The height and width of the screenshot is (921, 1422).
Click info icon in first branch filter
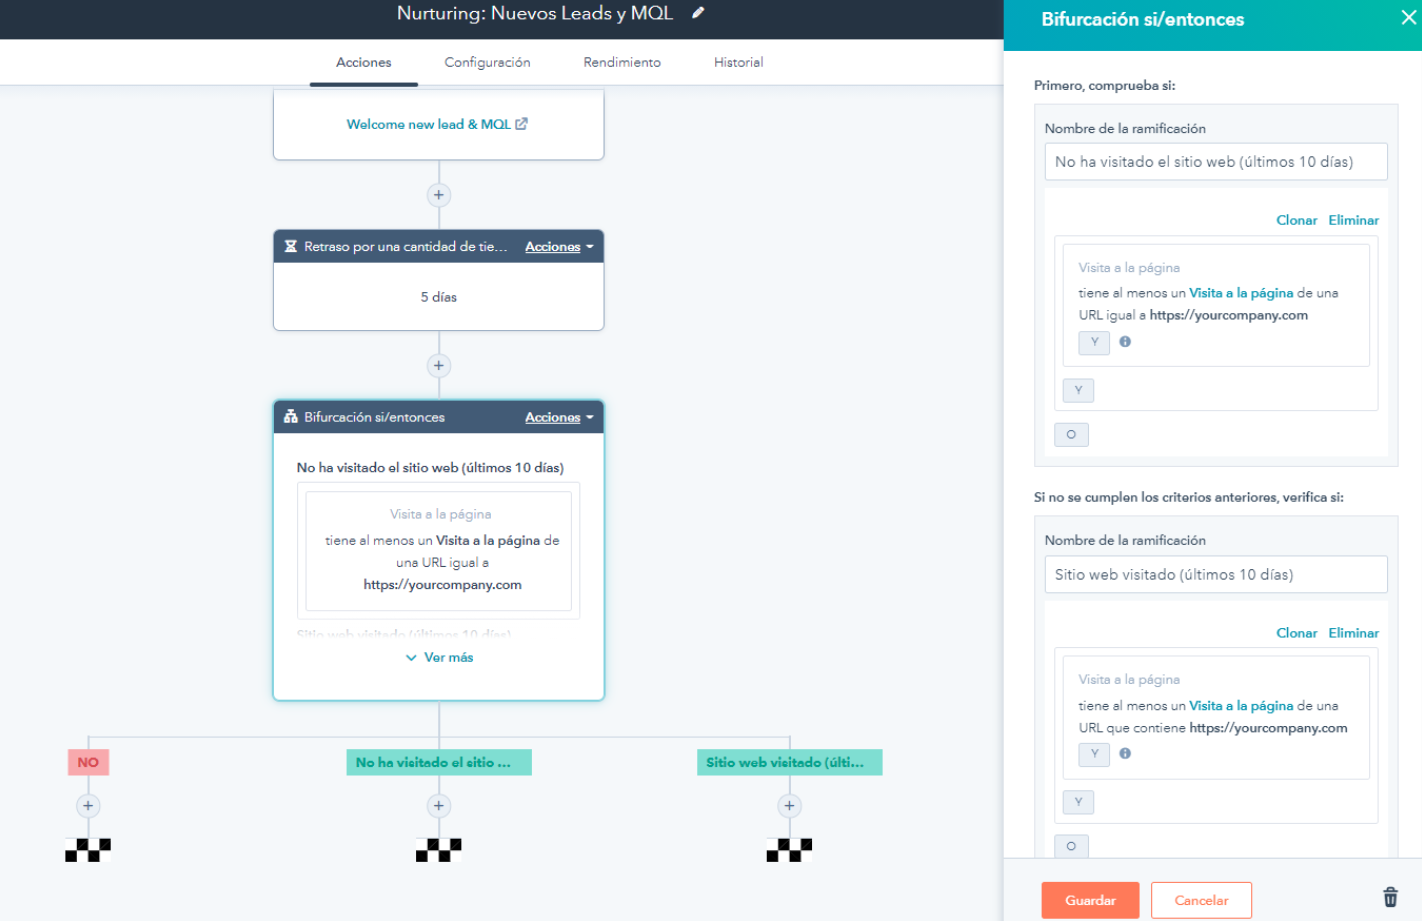[1125, 341]
